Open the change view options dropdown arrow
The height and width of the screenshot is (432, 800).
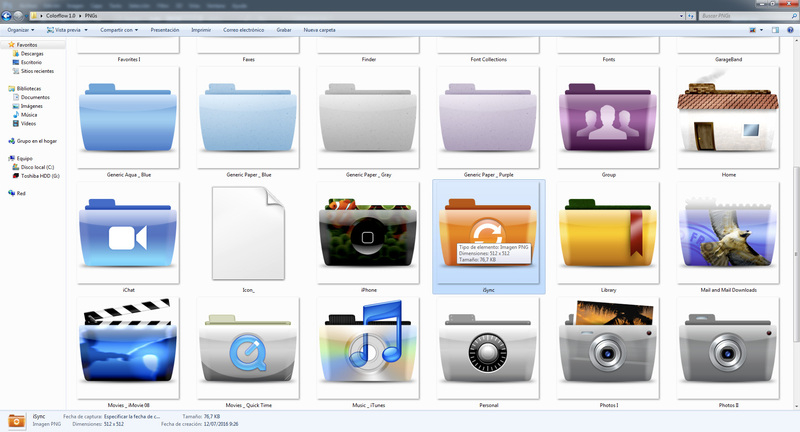762,30
